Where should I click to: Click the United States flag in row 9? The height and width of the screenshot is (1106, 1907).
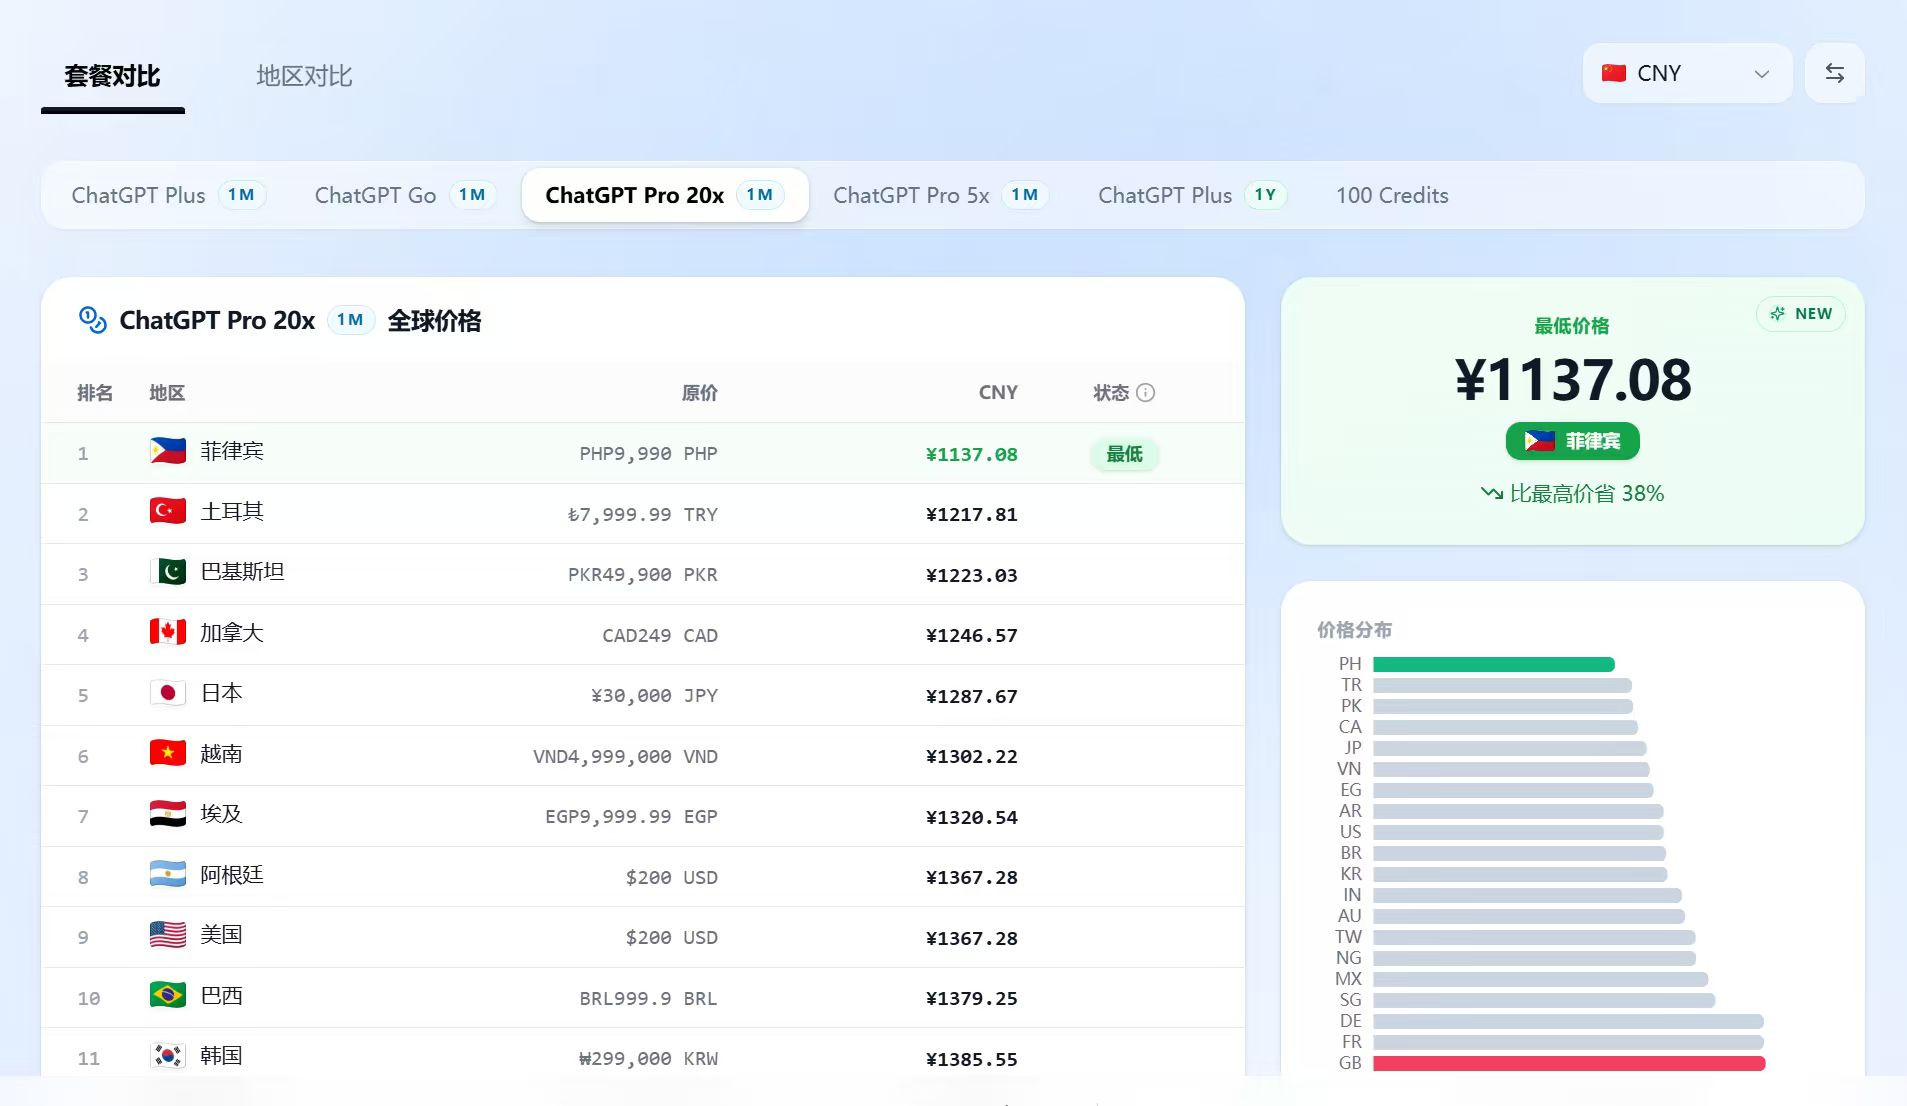[x=168, y=935]
